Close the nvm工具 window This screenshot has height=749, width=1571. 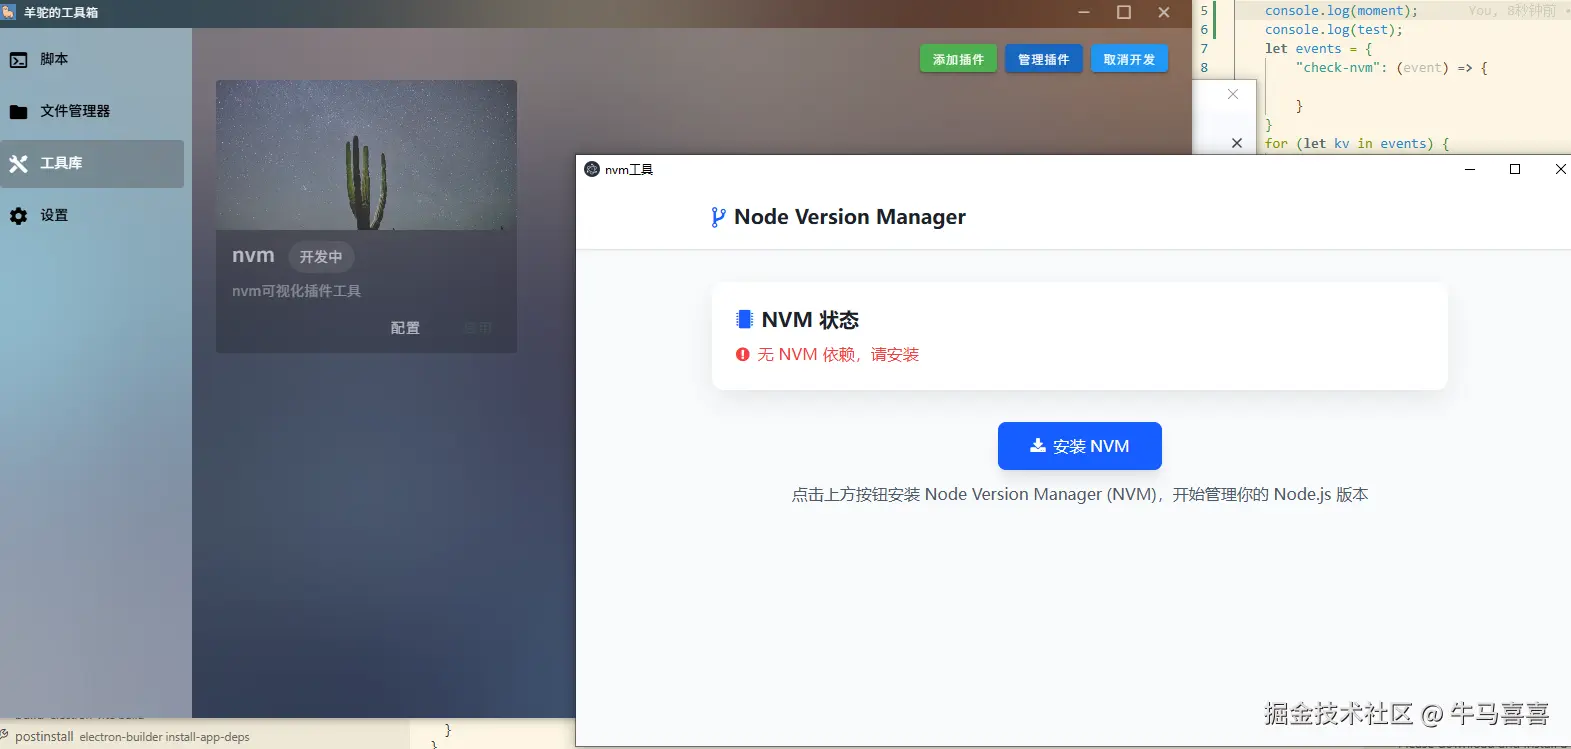[x=1560, y=169]
